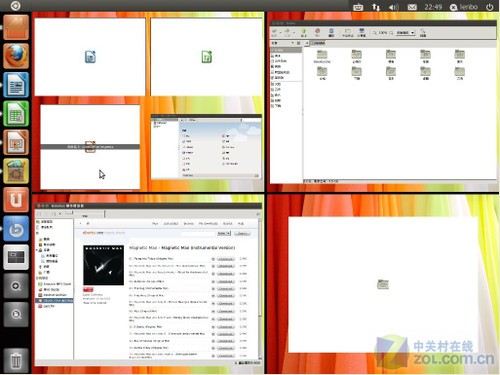This screenshot has height=375, width=500.
Task: Open the Trash in the launcher
Action: coord(16,360)
